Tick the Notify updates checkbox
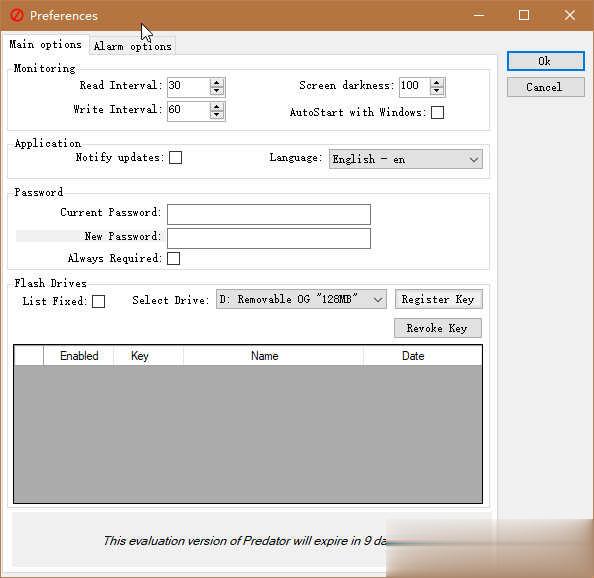 [x=175, y=158]
